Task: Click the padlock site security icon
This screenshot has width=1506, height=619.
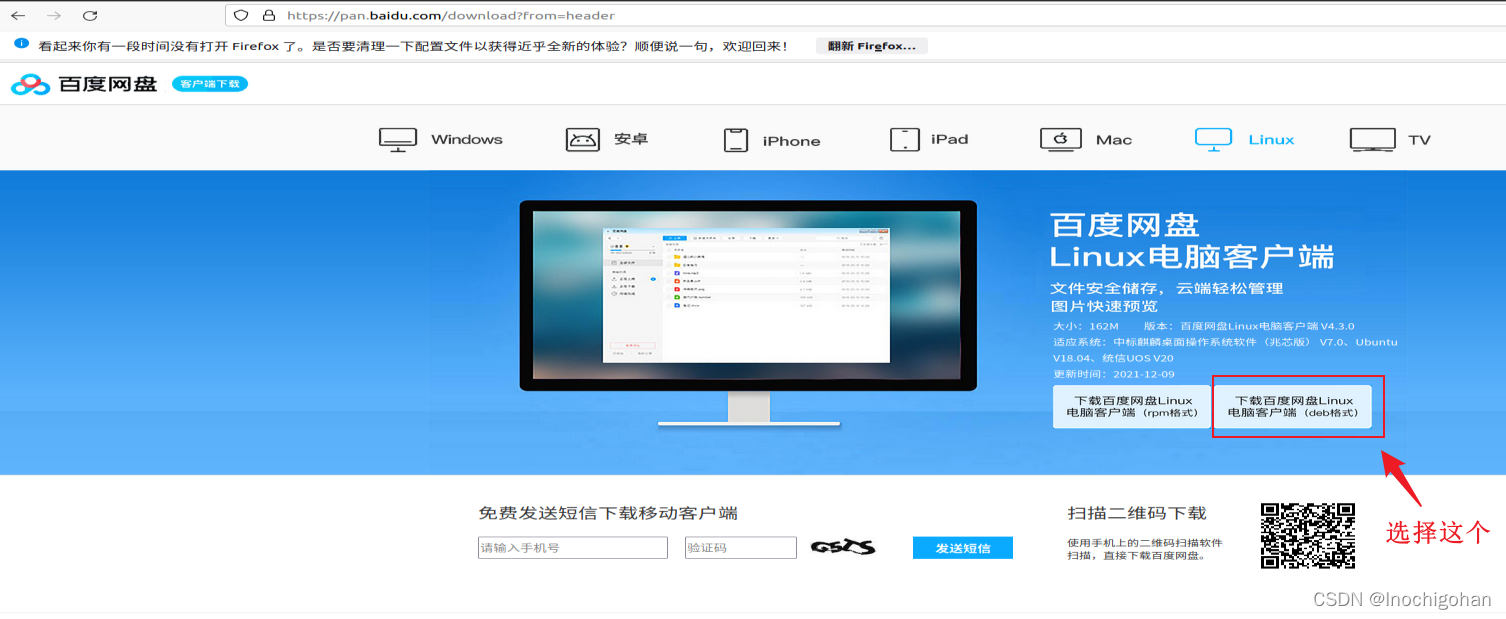Action: pos(268,15)
